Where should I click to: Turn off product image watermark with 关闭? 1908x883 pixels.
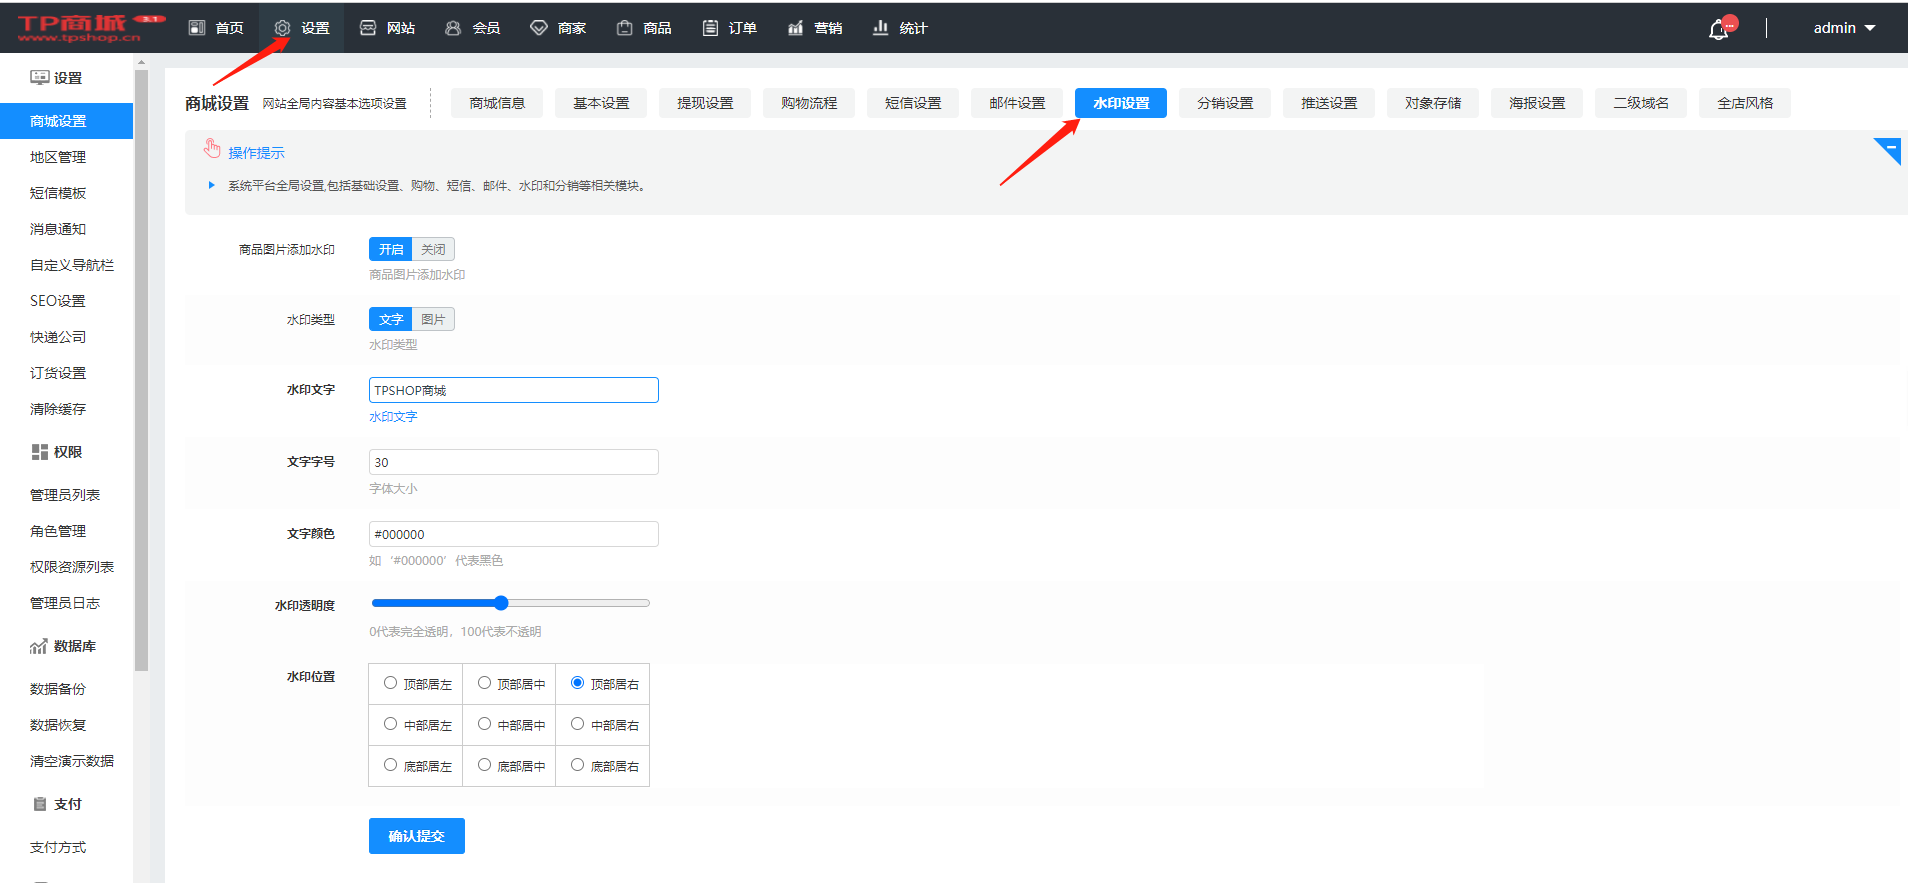coord(433,249)
